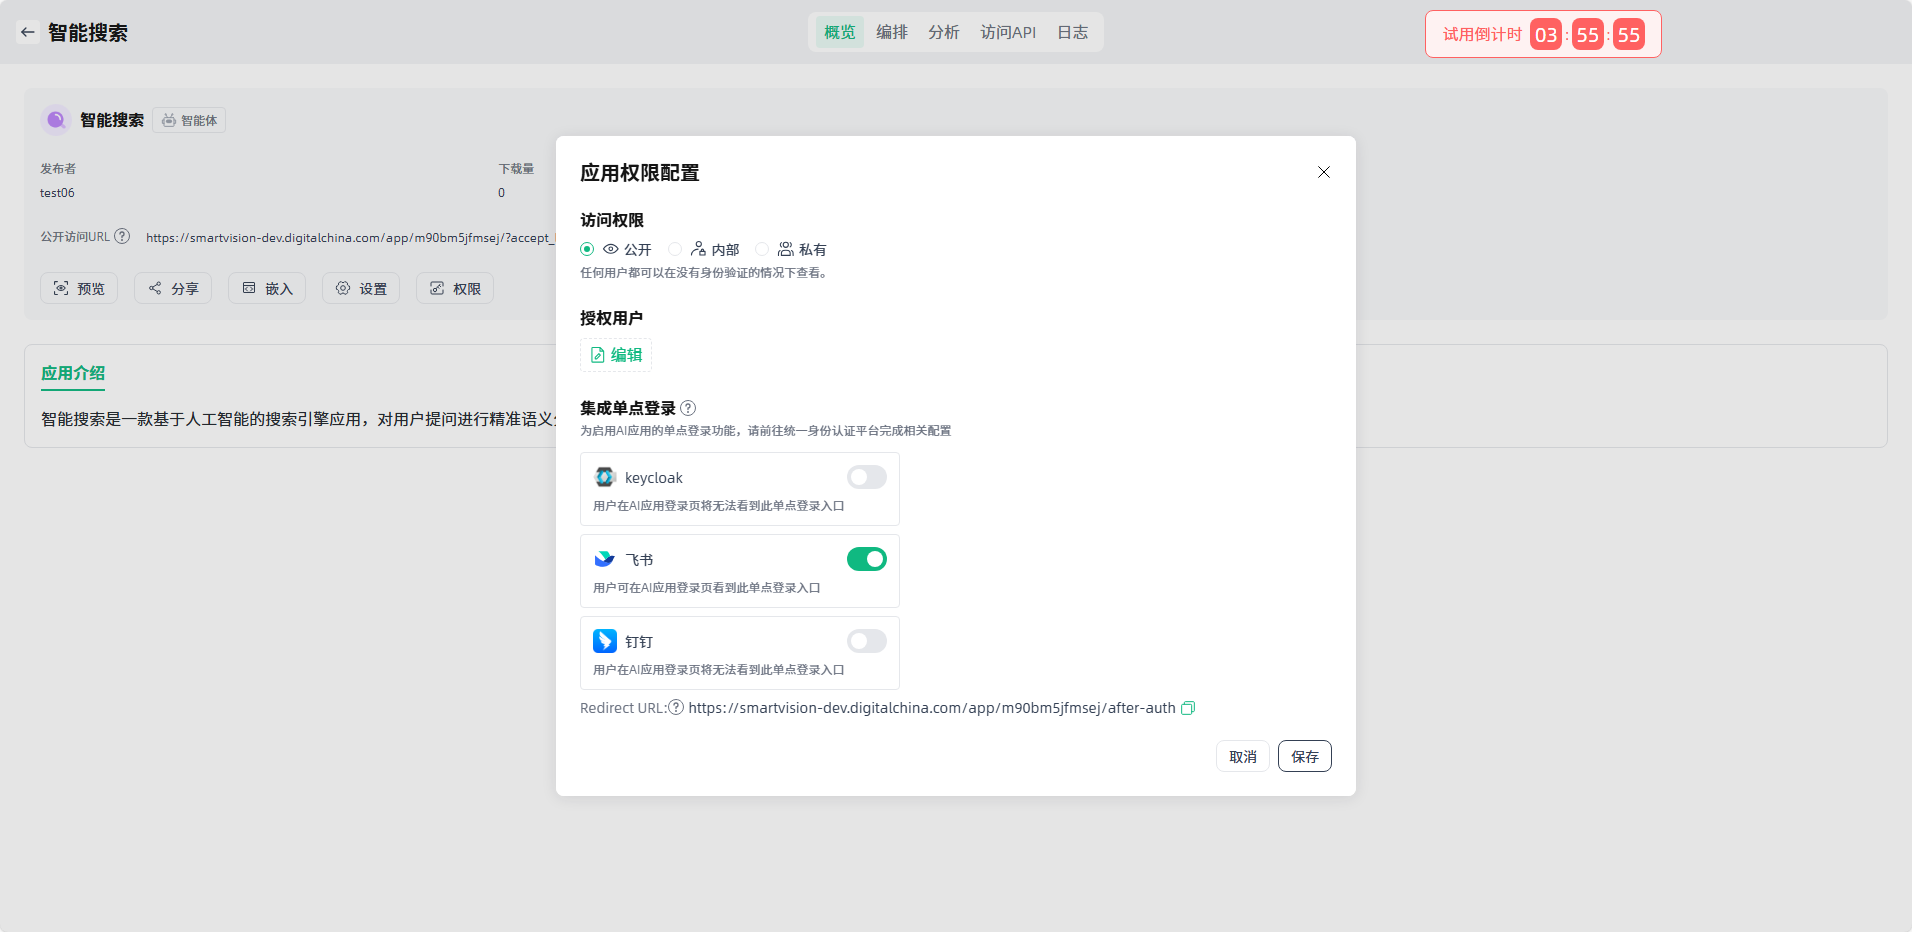
Task: Enable the keycloak single sign-on switch
Action: (x=866, y=477)
